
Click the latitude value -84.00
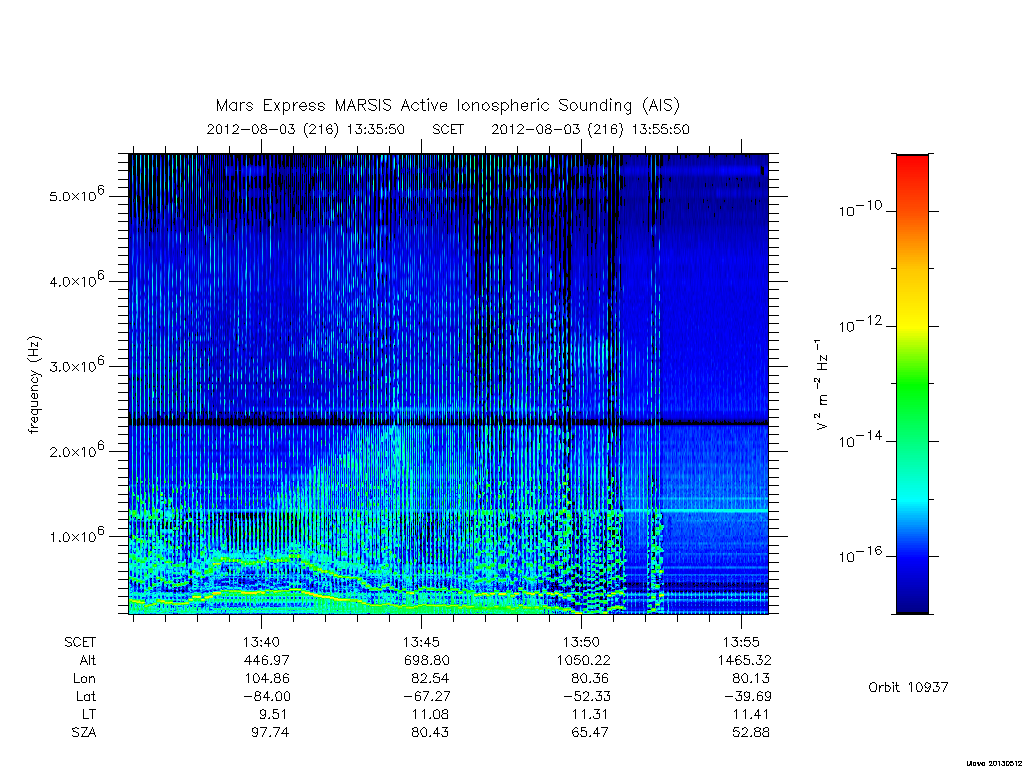(267, 696)
